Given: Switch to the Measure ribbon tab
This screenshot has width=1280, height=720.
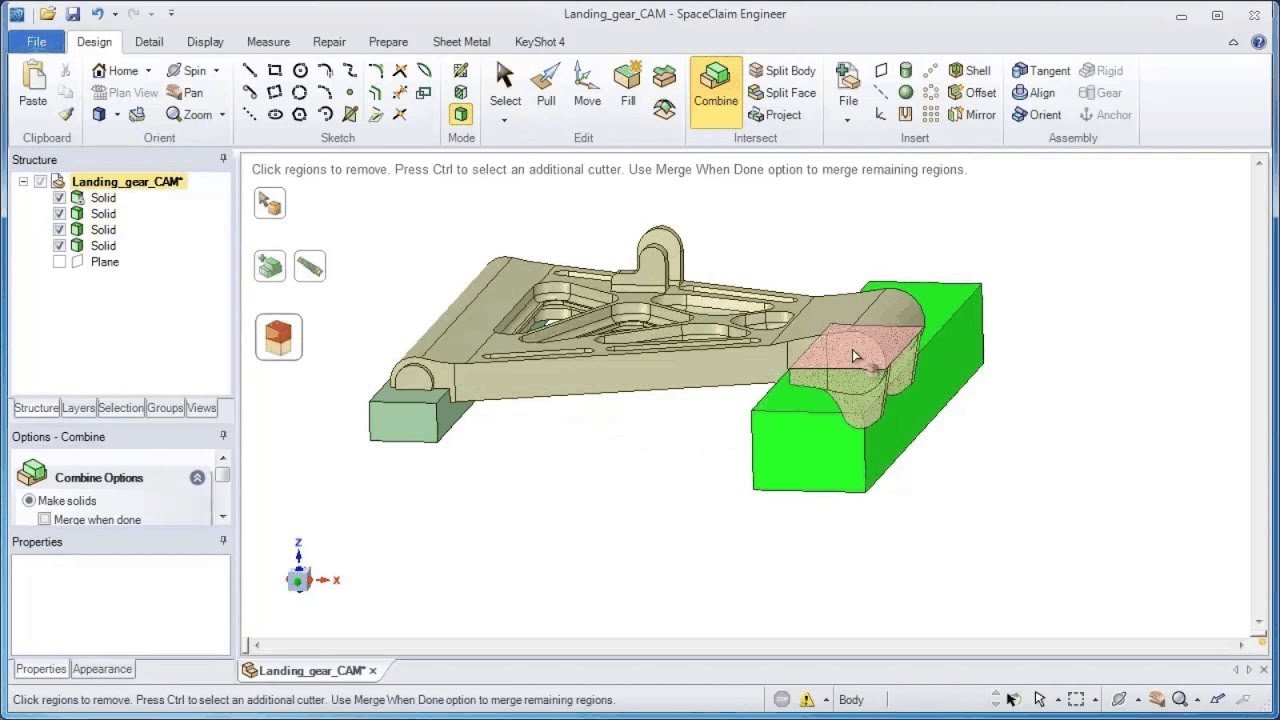Looking at the screenshot, I should (268, 42).
